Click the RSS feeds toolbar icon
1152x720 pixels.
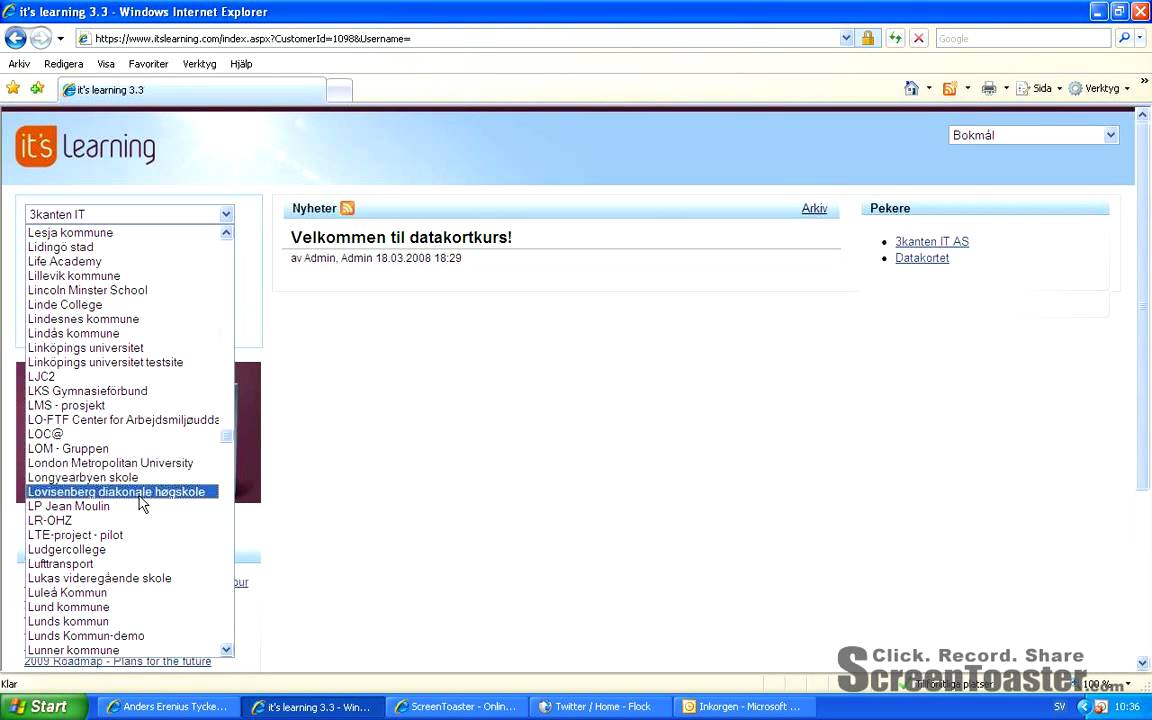(x=950, y=88)
